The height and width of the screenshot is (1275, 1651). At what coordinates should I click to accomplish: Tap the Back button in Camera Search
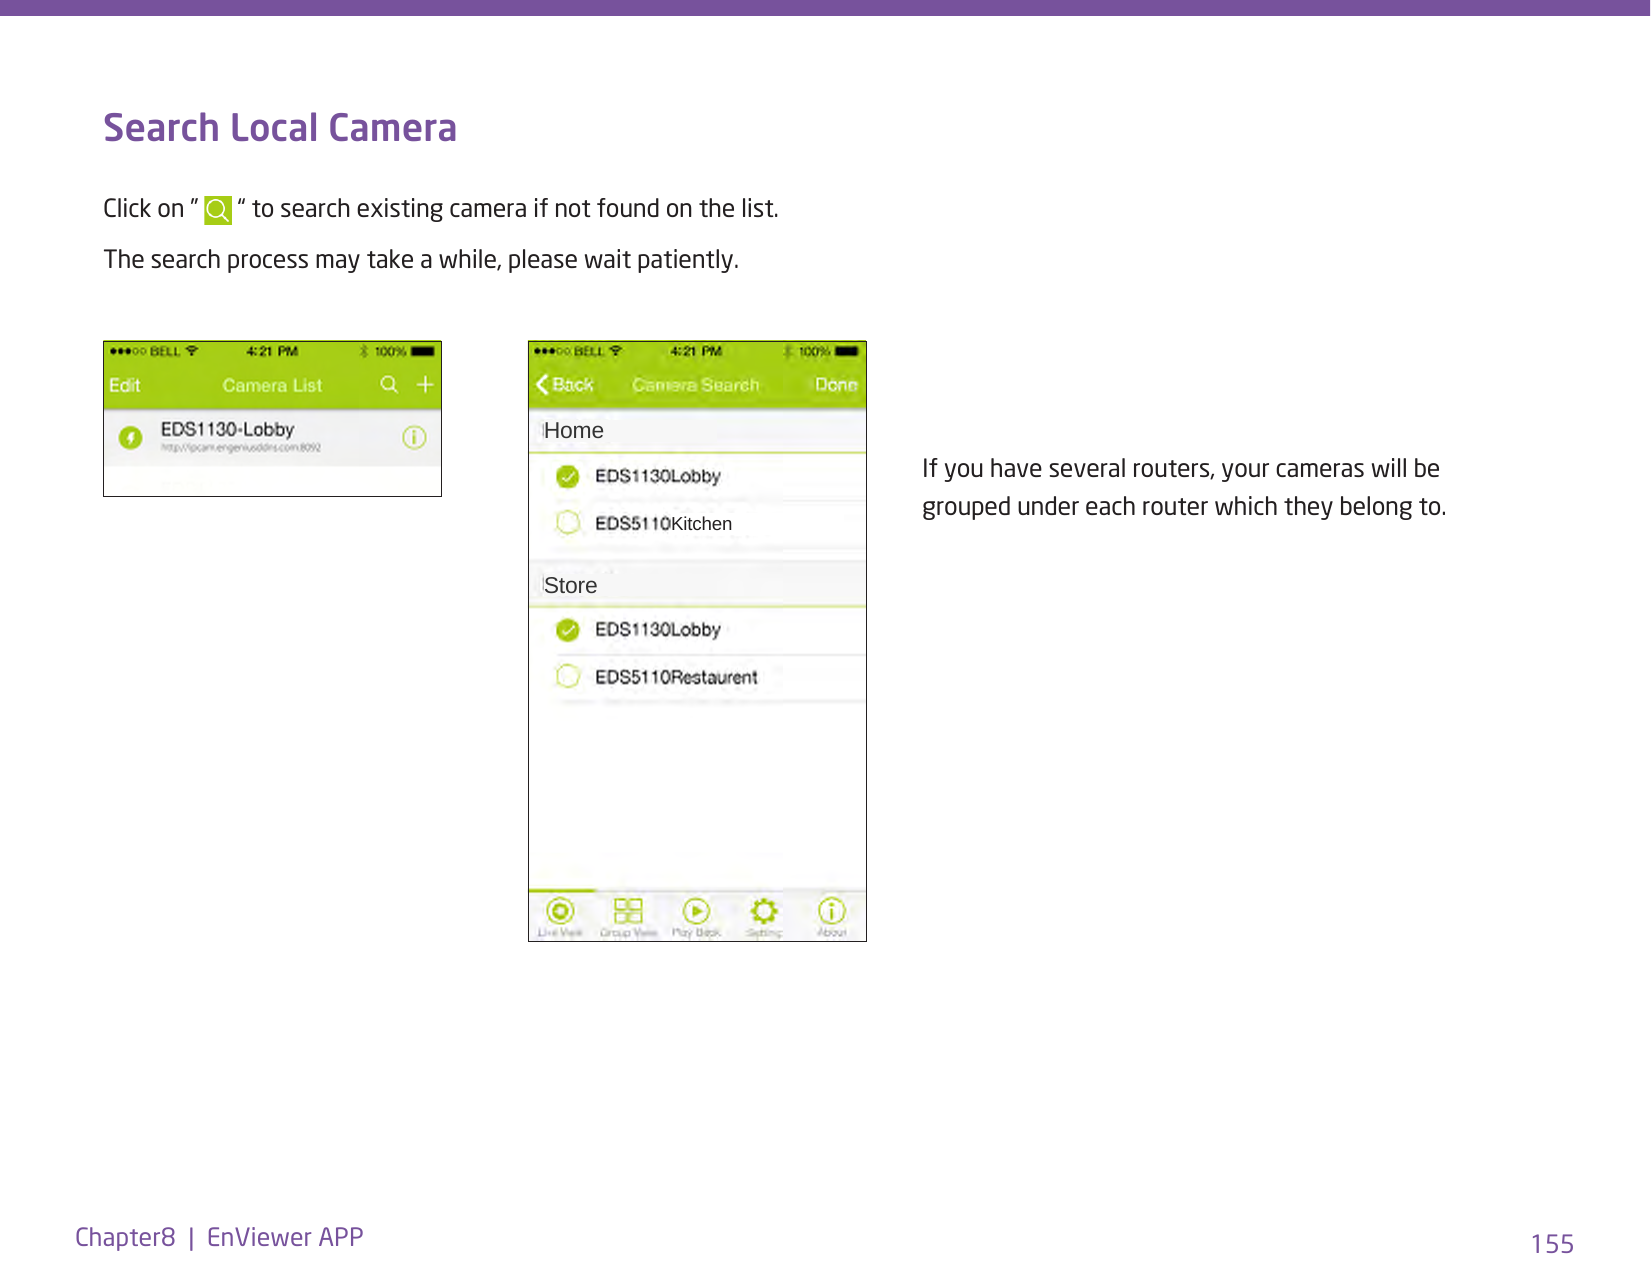(565, 385)
